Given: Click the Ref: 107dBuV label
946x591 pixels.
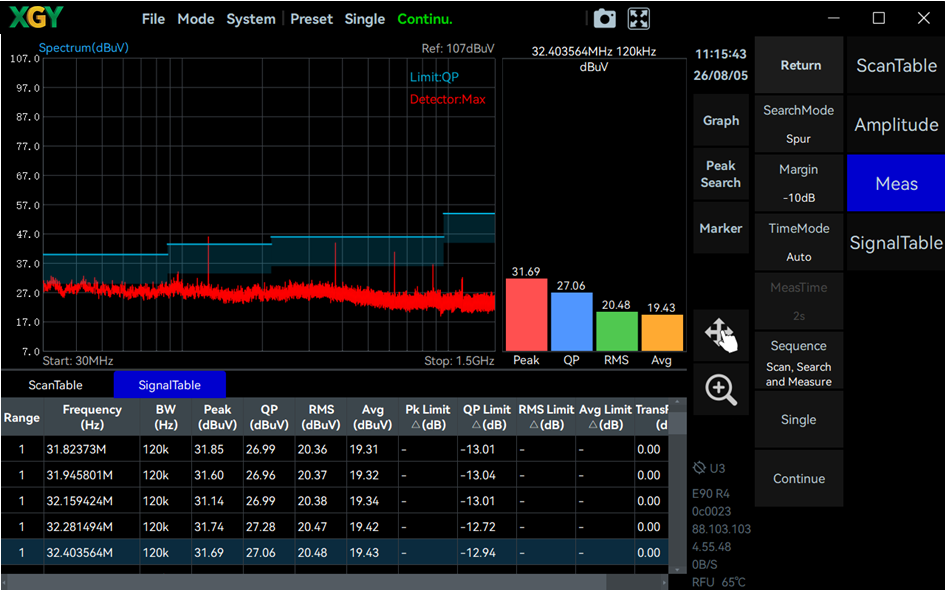Looking at the screenshot, I should tap(458, 48).
